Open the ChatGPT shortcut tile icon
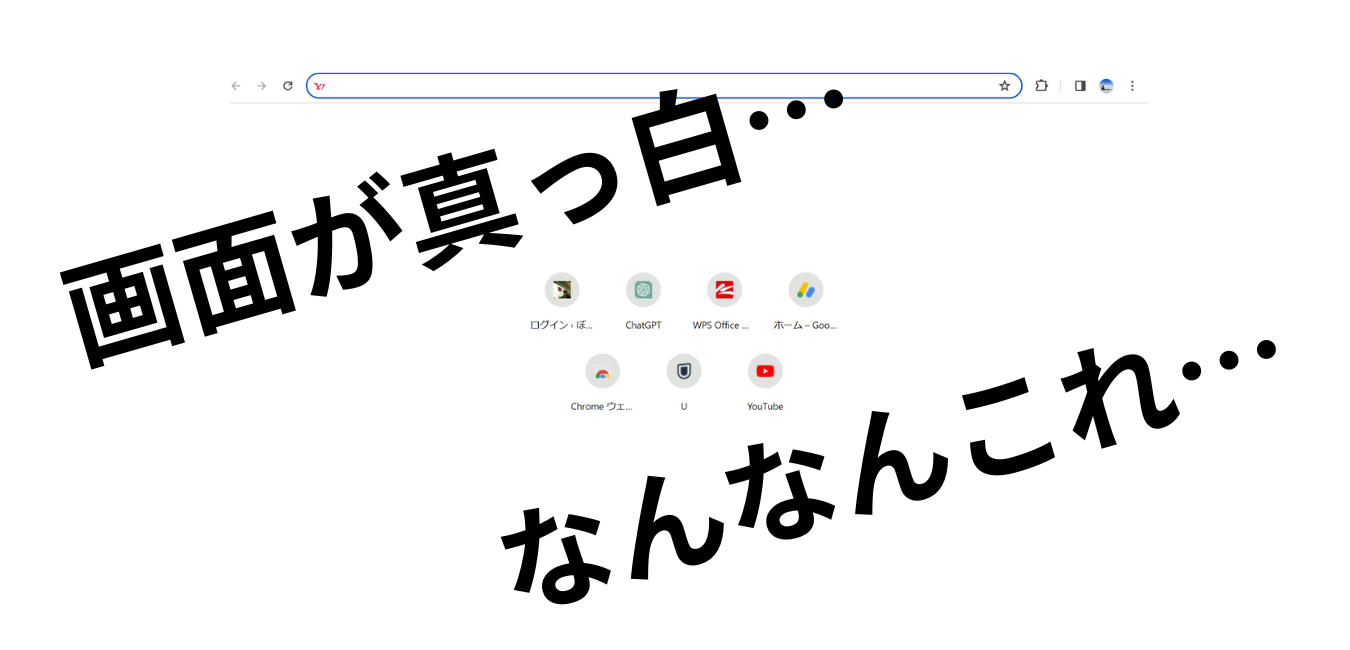The width and height of the screenshot is (1350, 650). (x=643, y=290)
